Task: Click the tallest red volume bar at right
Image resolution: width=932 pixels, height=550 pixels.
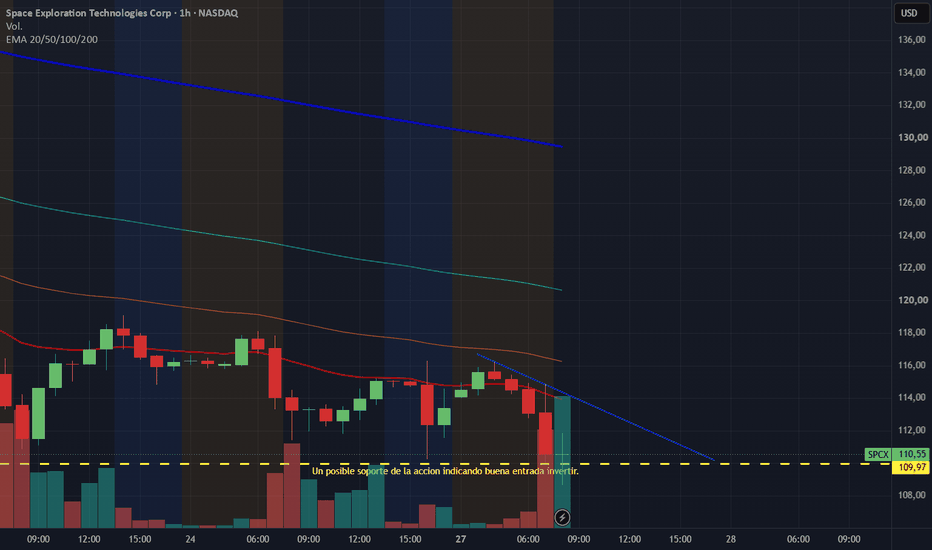Action: coord(545,479)
